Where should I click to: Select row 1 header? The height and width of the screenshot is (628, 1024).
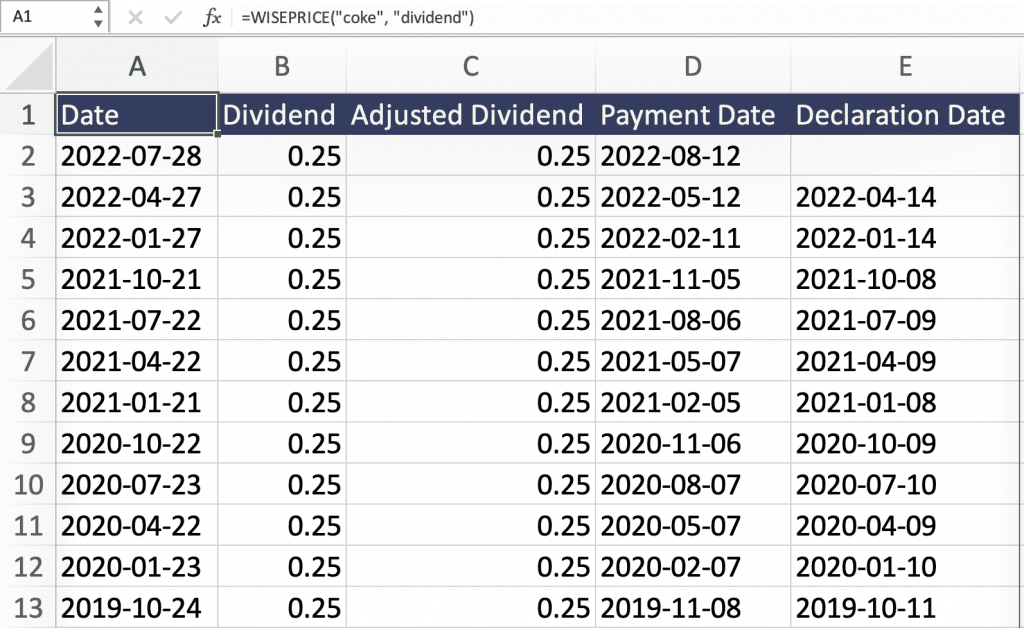coord(27,115)
